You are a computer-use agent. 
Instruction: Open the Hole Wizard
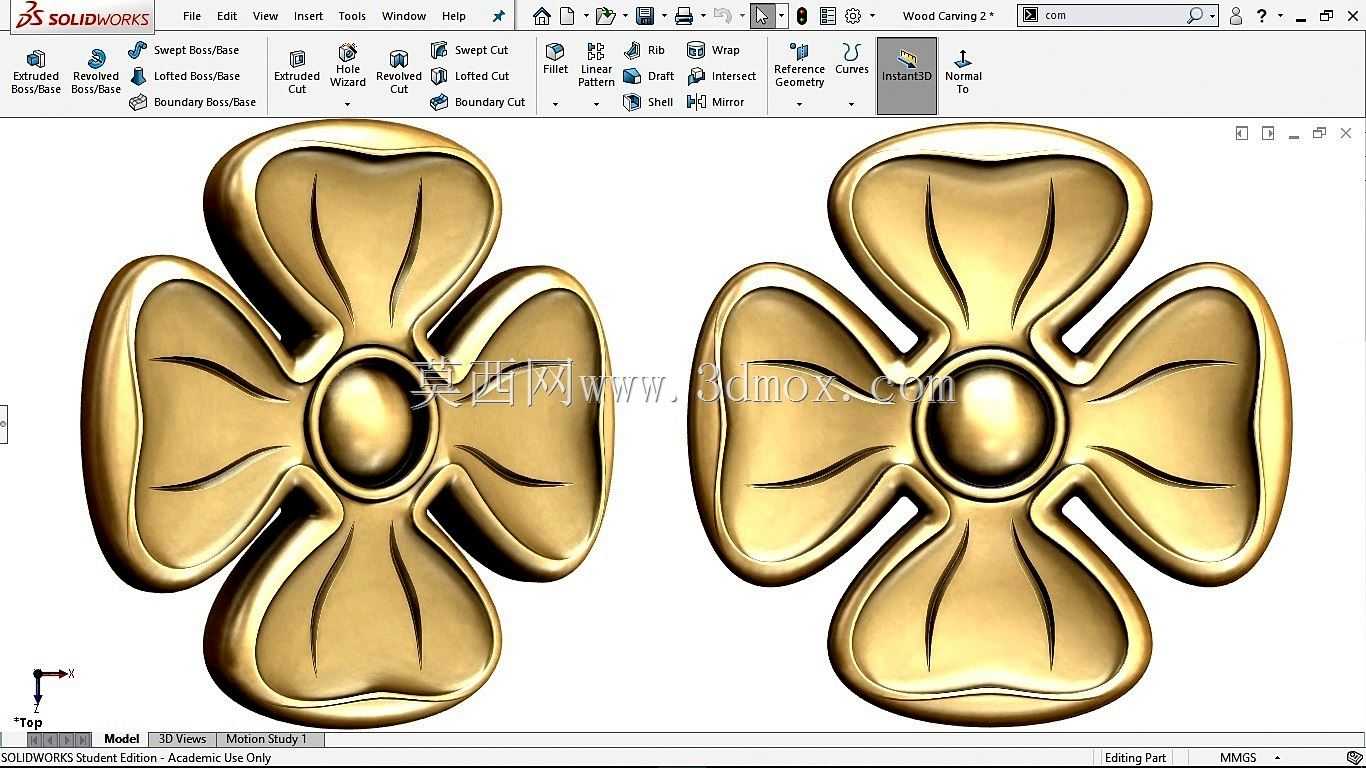348,66
